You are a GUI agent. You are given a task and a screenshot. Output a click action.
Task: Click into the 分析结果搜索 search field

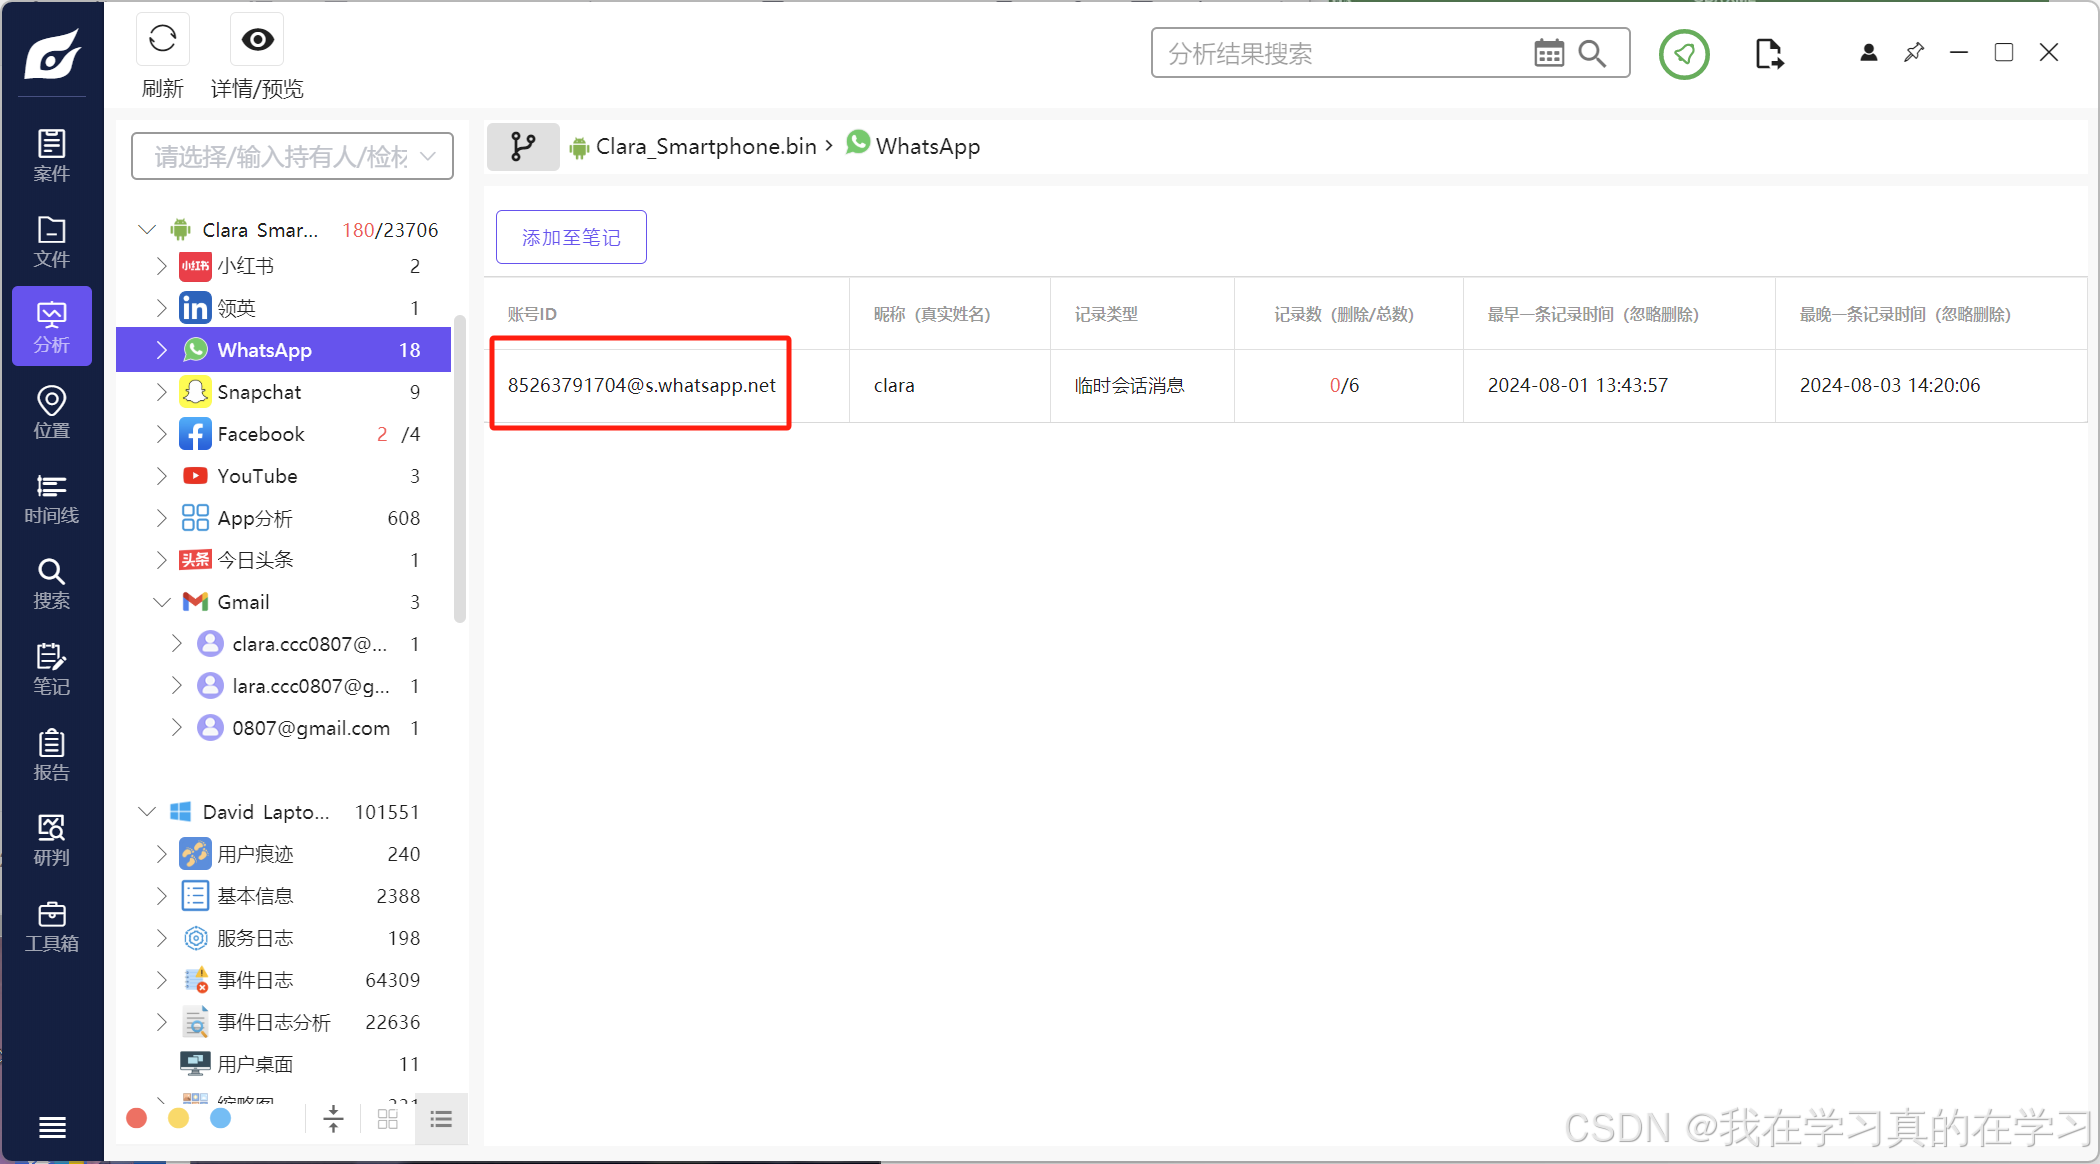click(x=1340, y=54)
